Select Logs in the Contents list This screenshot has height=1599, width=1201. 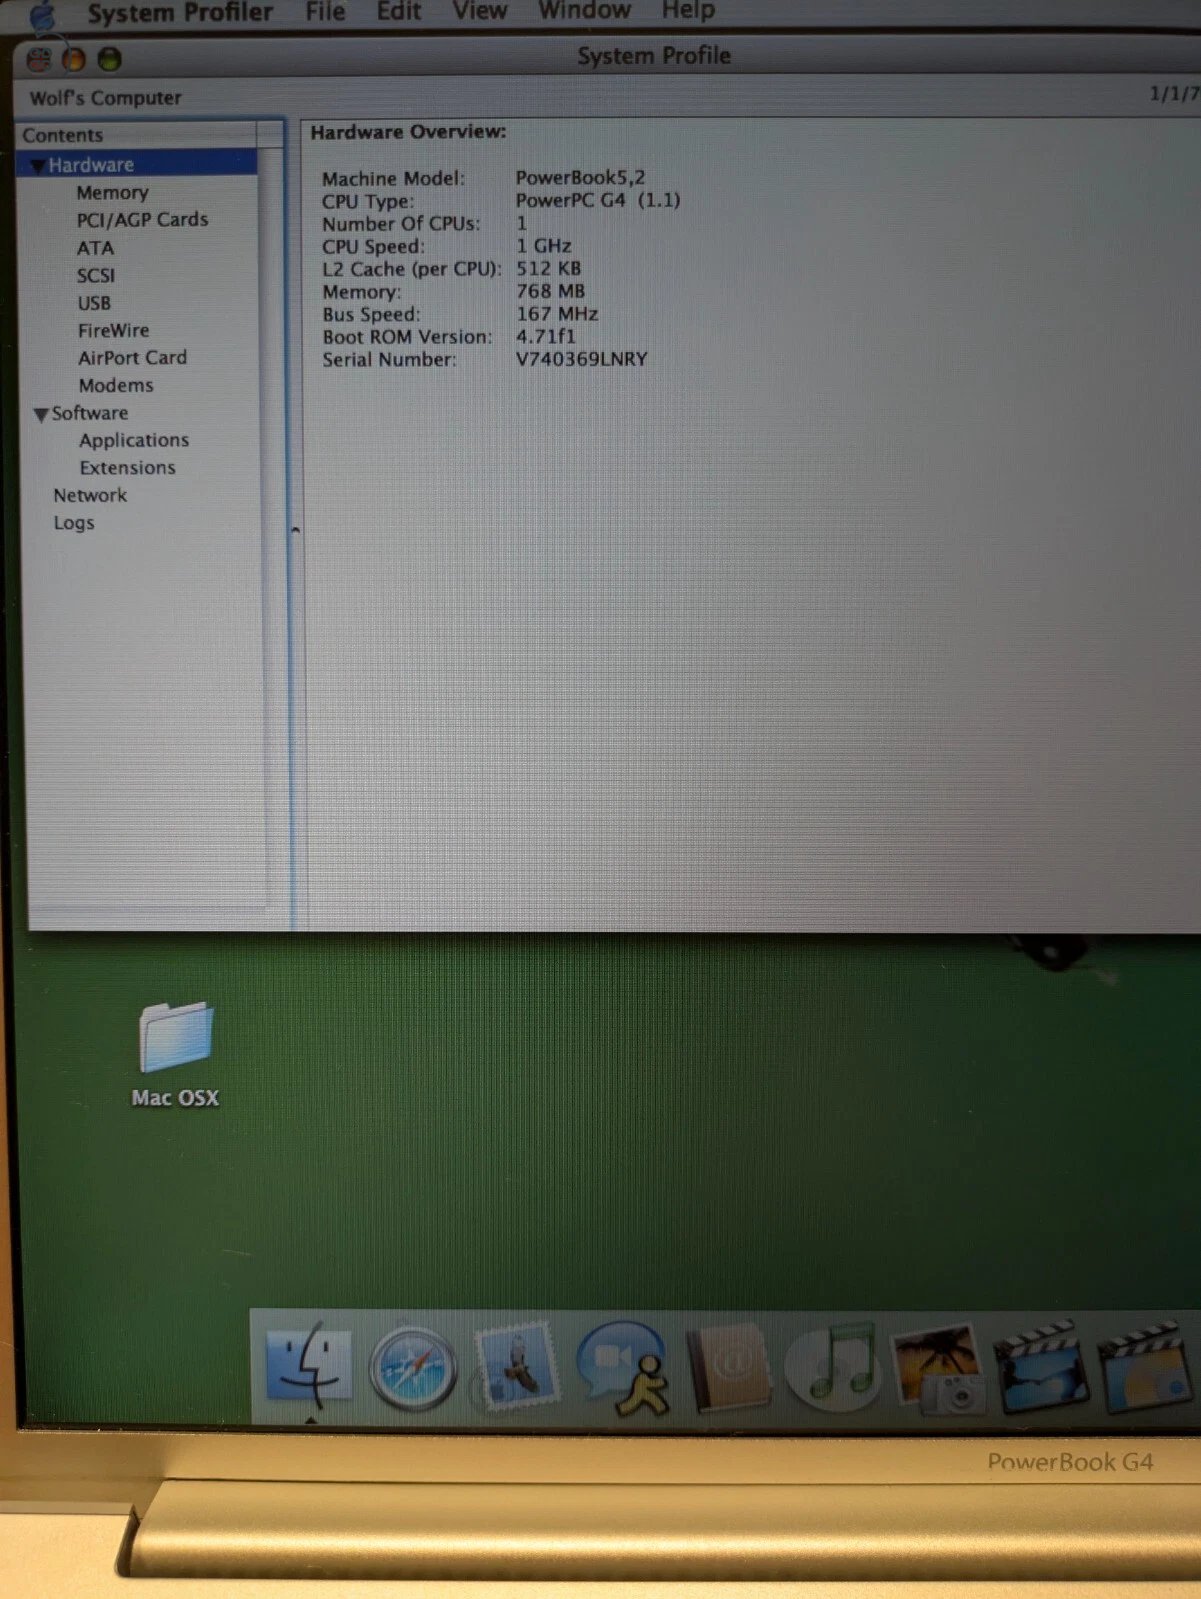click(74, 523)
